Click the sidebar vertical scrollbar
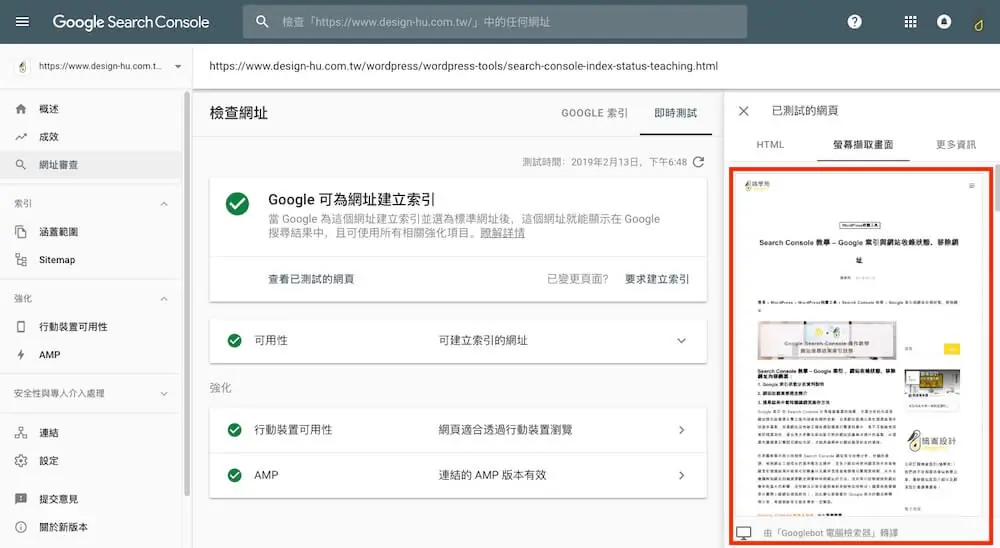Viewport: 1000px width, 548px height. (187, 293)
